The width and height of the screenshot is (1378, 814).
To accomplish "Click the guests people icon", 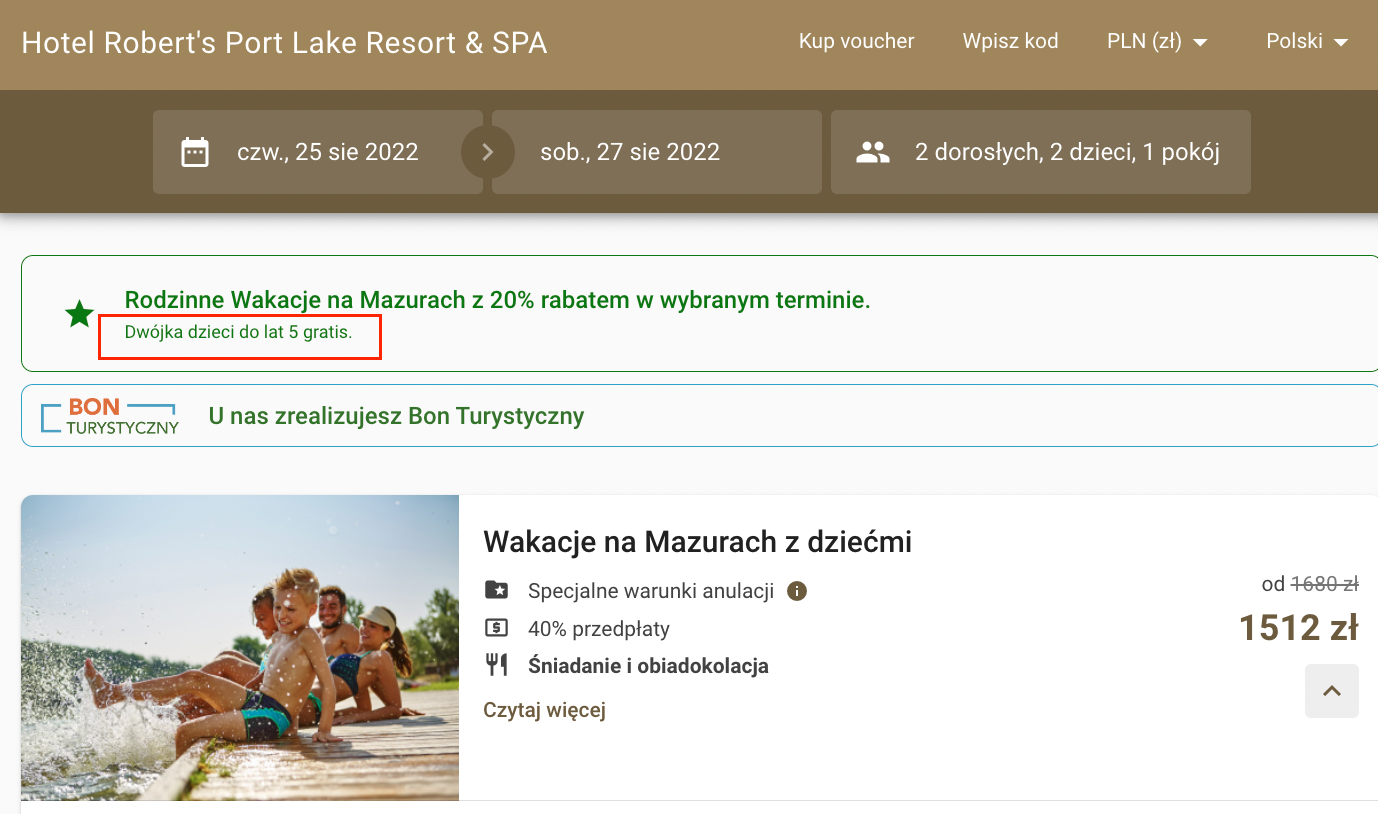I will pyautogui.click(x=873, y=152).
